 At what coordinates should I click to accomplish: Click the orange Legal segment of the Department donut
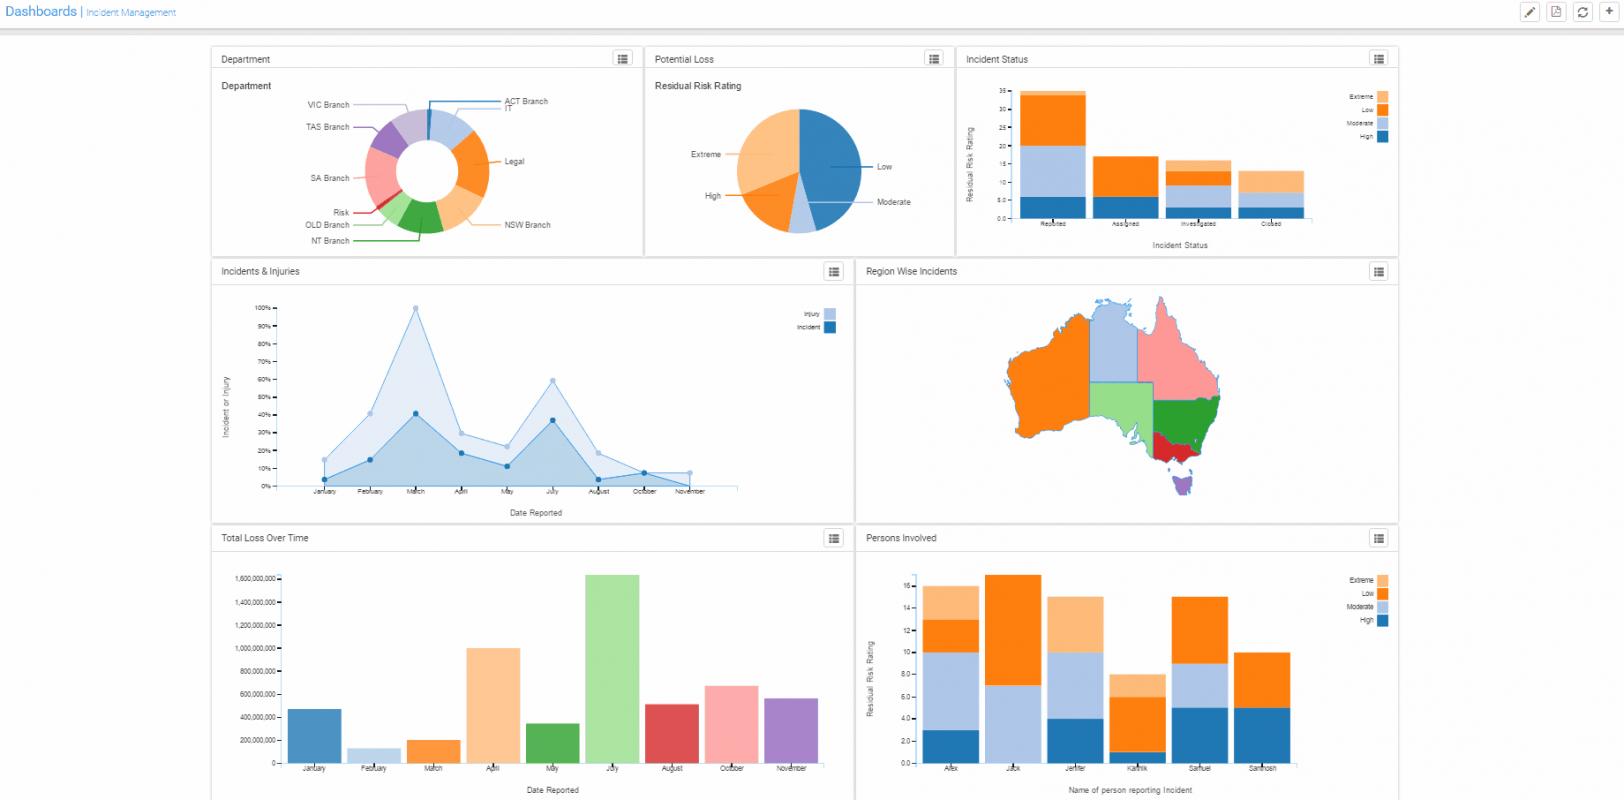point(474,165)
